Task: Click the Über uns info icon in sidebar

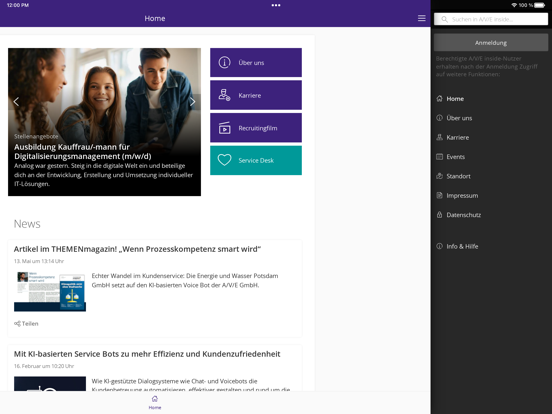Action: (x=439, y=118)
